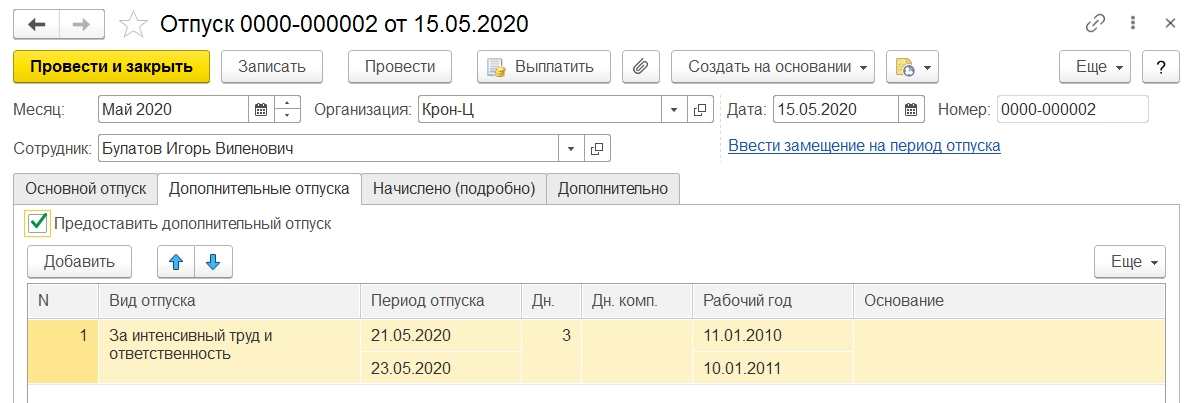
Task: Open Создать на основании dropdown
Action: 772,67
